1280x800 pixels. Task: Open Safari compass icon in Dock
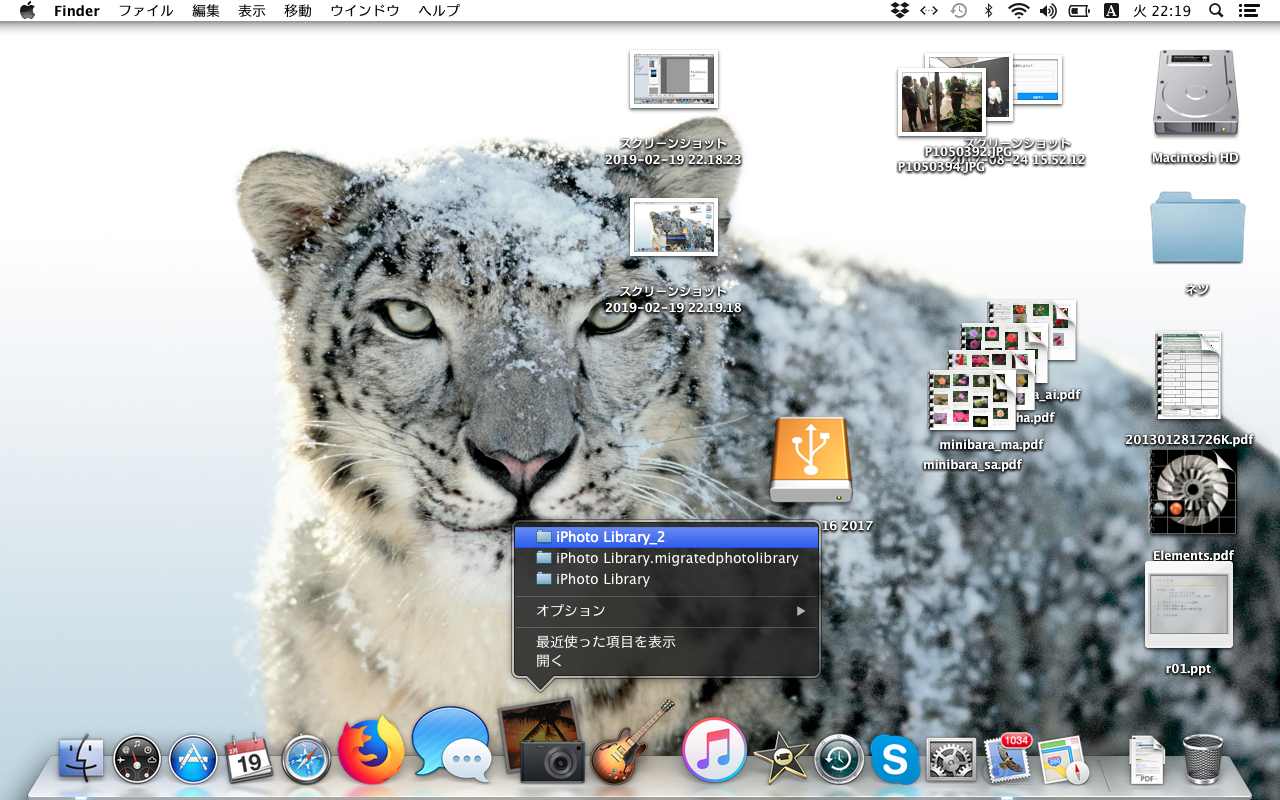coord(306,760)
